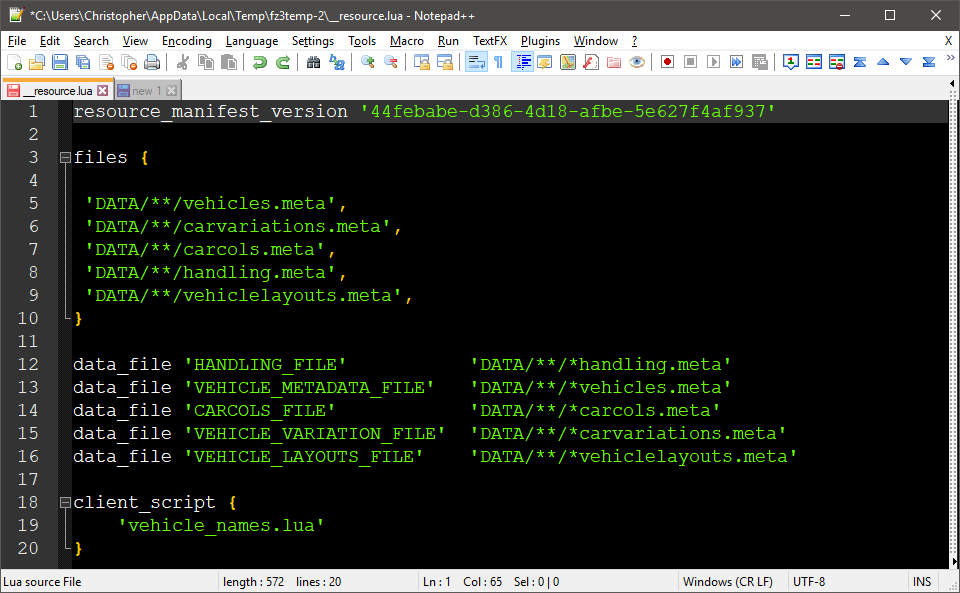The width and height of the screenshot is (960, 593).
Task: Open the Macro menu
Action: (407, 41)
